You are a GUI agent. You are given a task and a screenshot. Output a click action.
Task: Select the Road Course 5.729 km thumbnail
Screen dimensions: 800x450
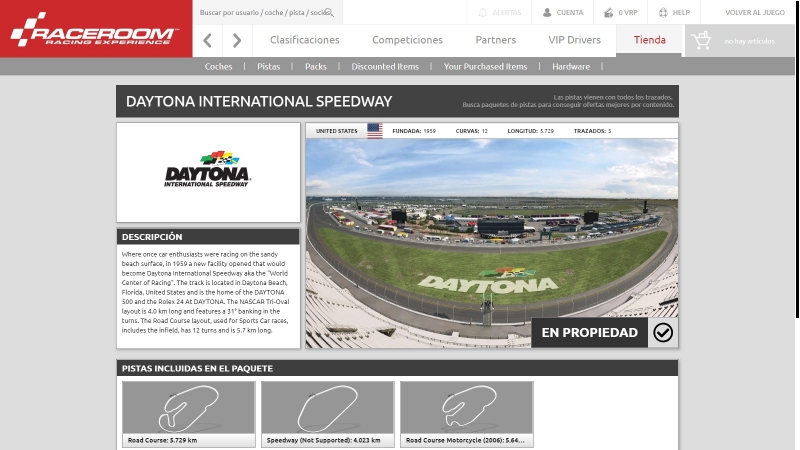point(189,414)
